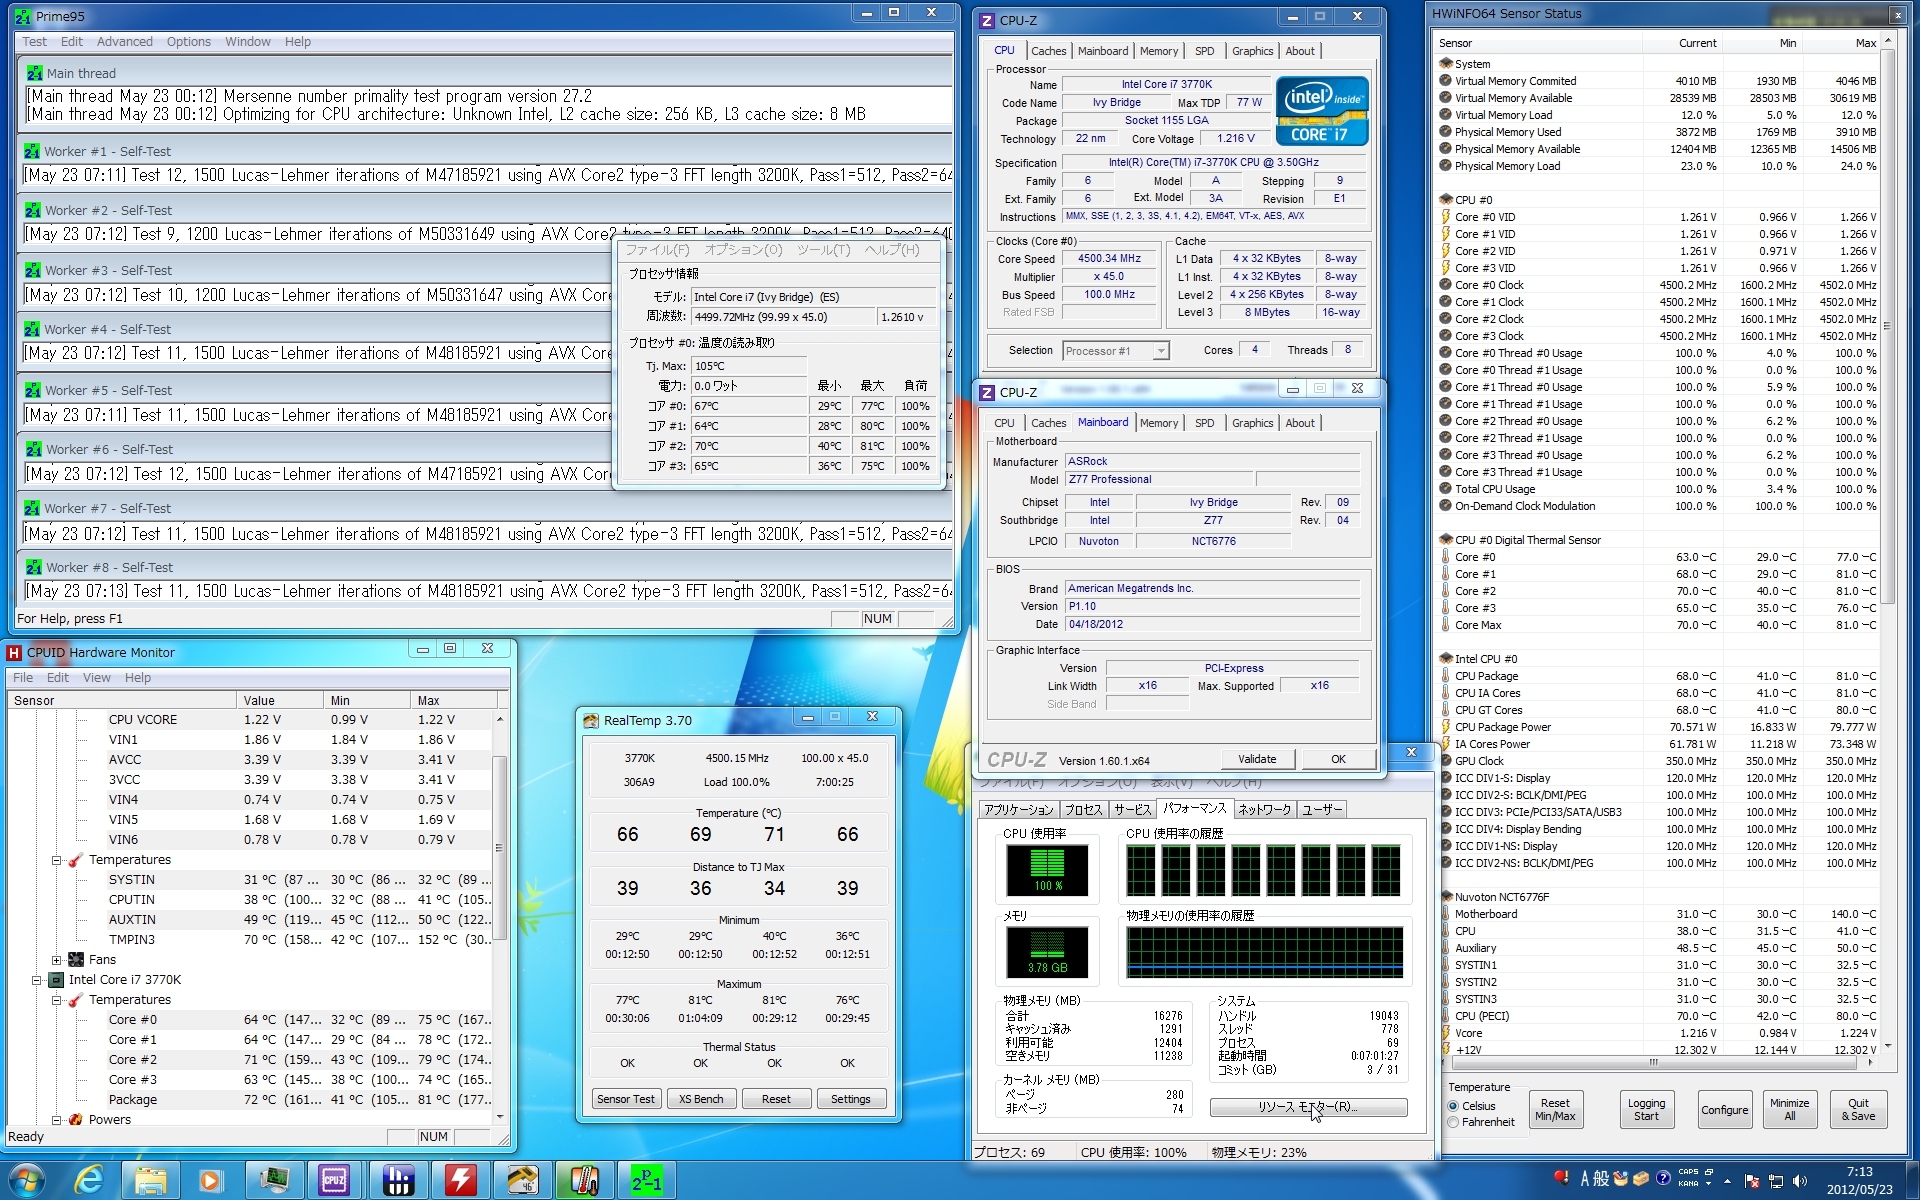Click the RealTemp taskbar icon

tap(522, 1181)
